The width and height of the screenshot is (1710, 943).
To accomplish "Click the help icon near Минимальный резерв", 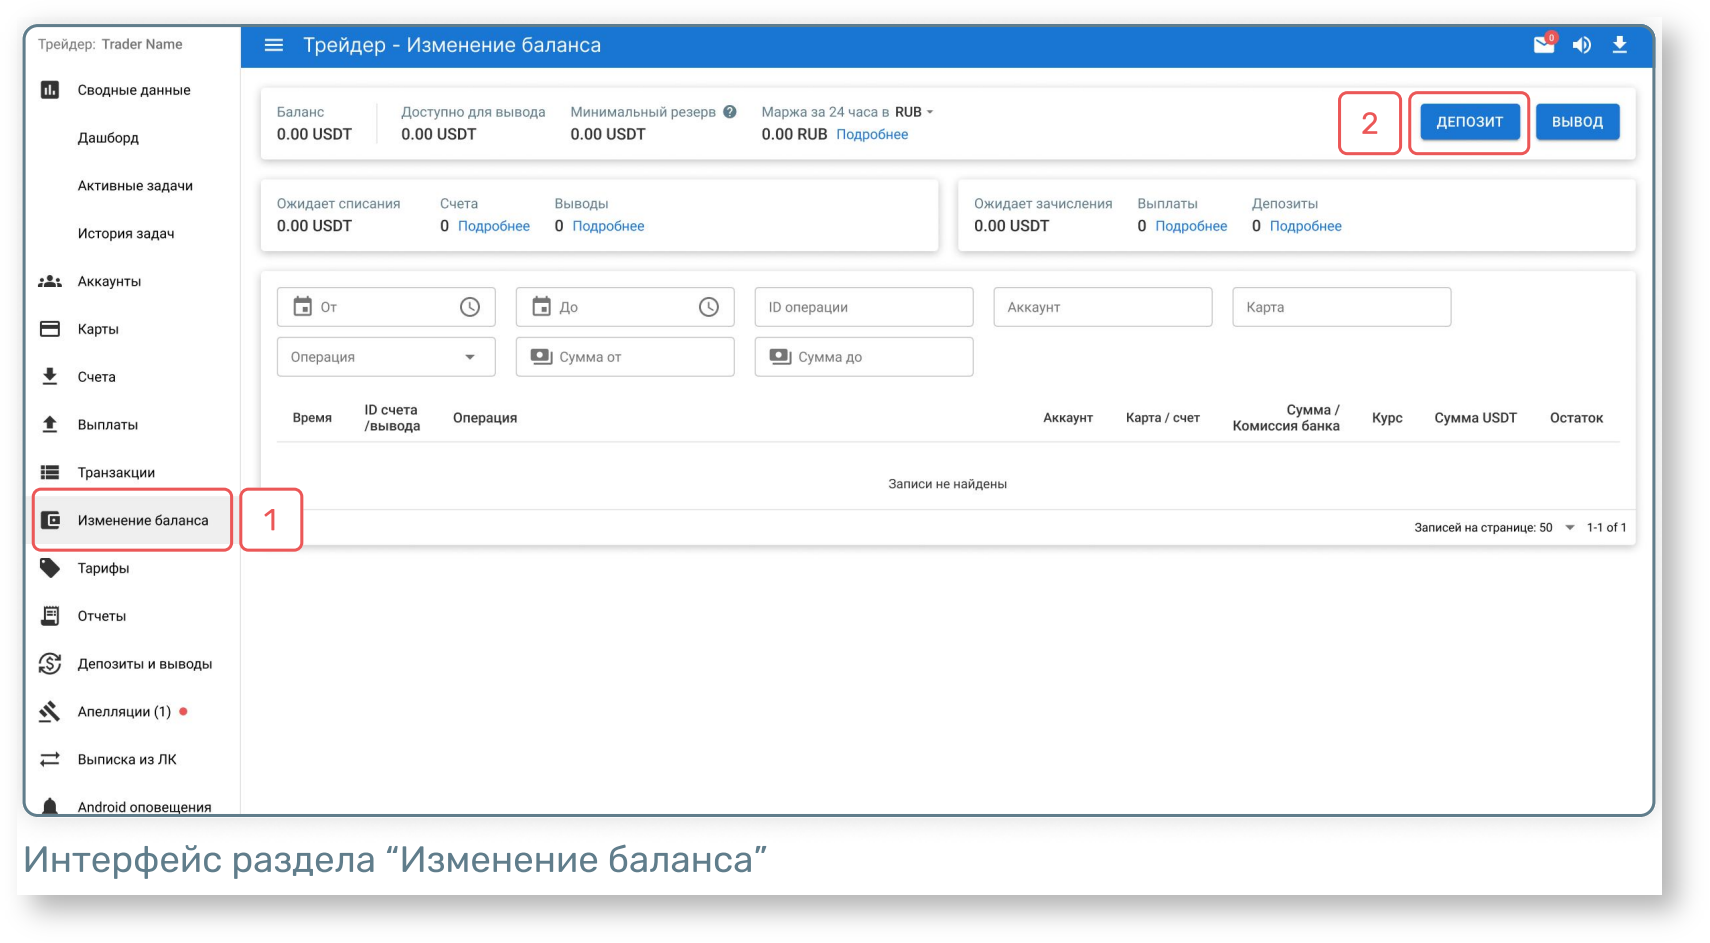I will [730, 112].
